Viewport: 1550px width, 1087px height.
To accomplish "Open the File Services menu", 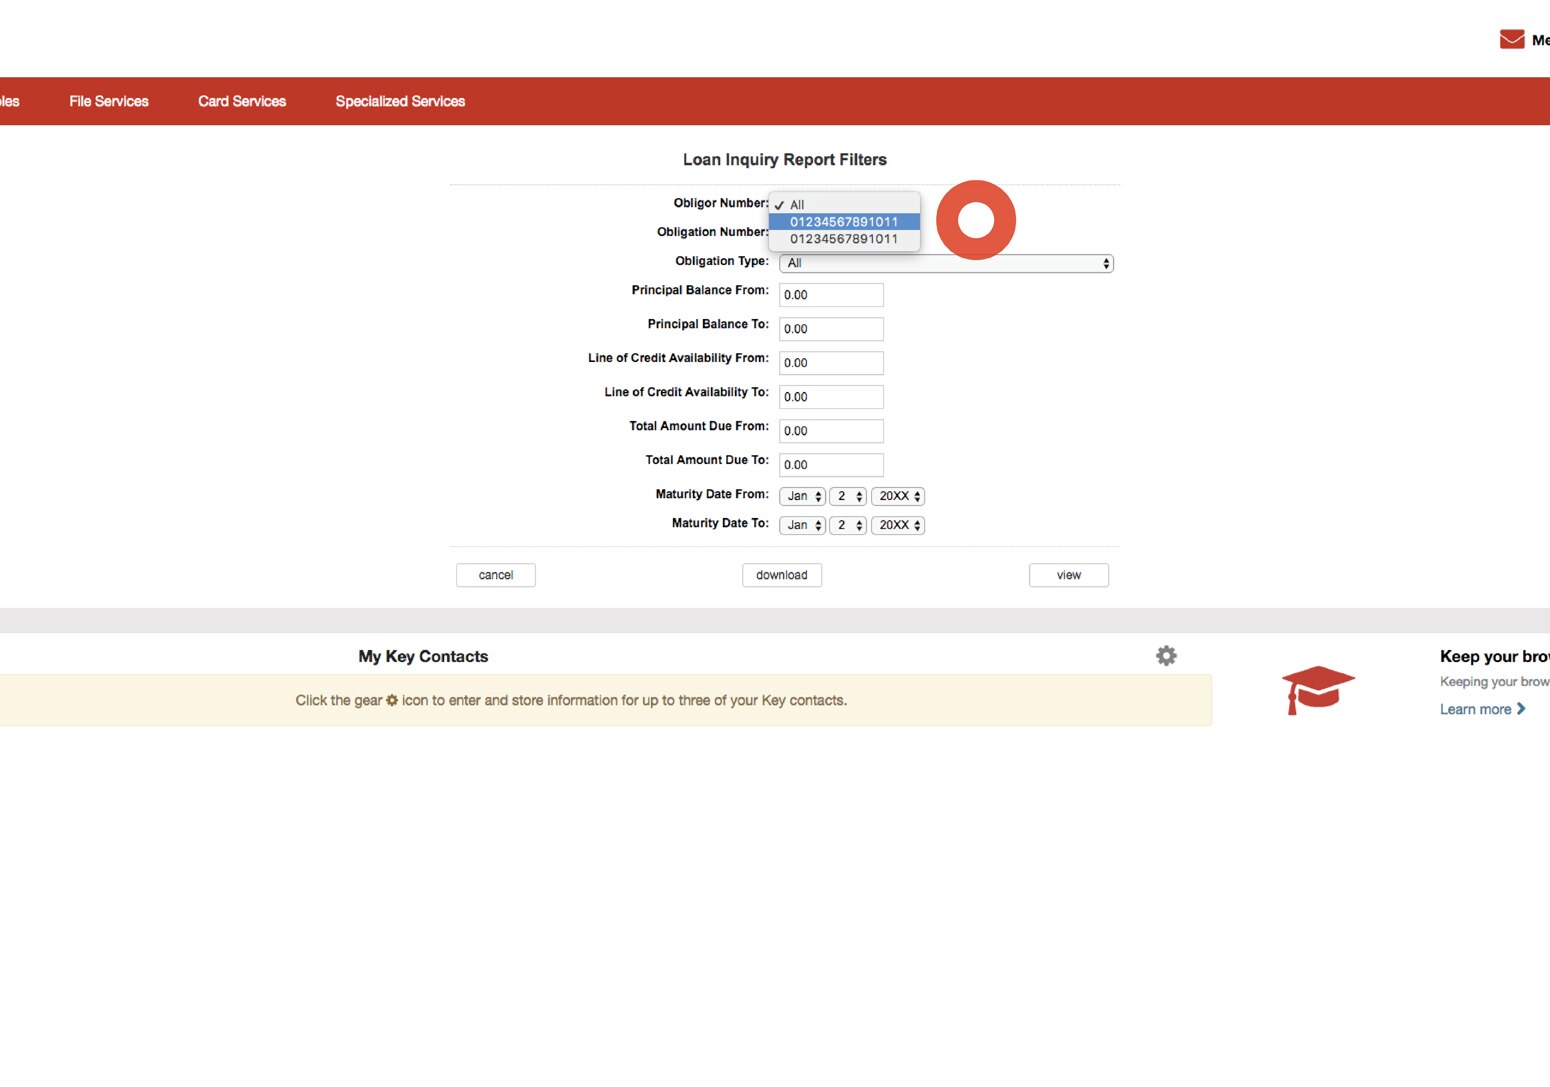I will coord(108,101).
